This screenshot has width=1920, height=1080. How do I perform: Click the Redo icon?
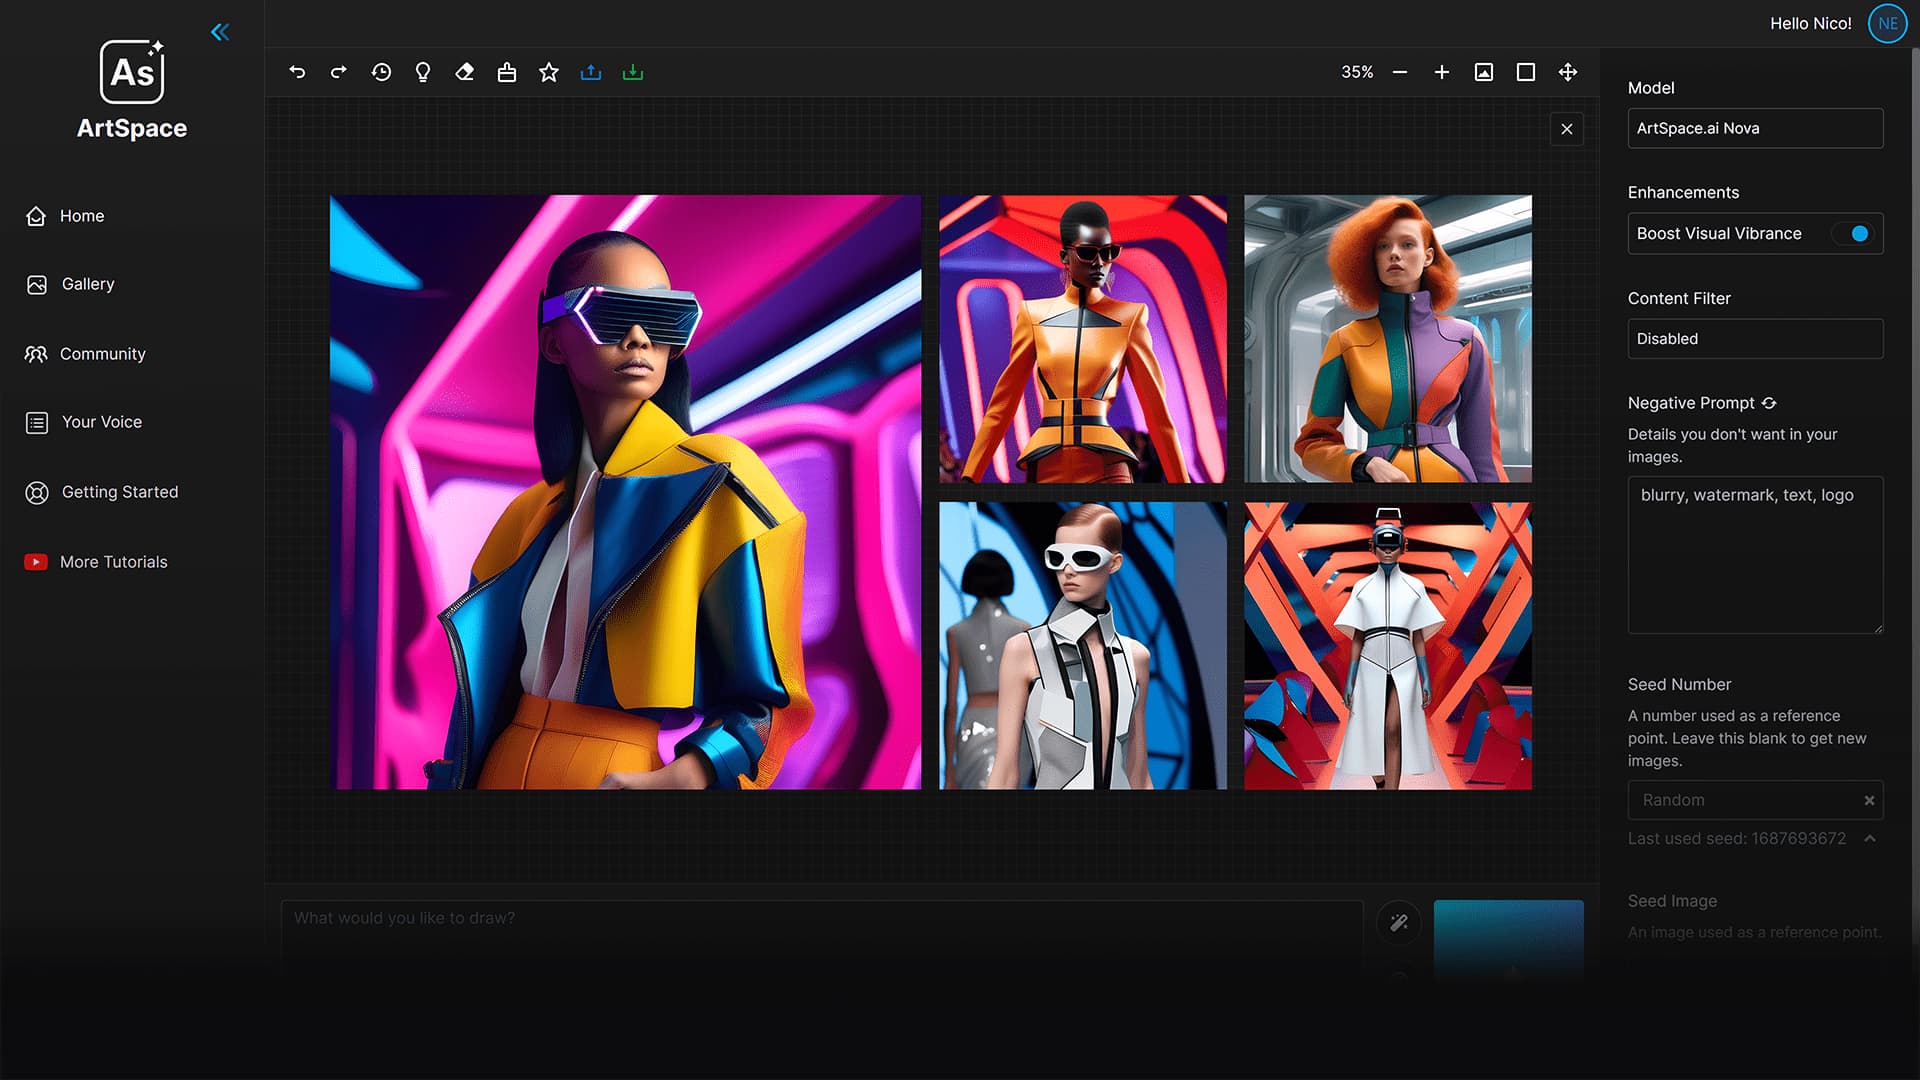point(339,72)
